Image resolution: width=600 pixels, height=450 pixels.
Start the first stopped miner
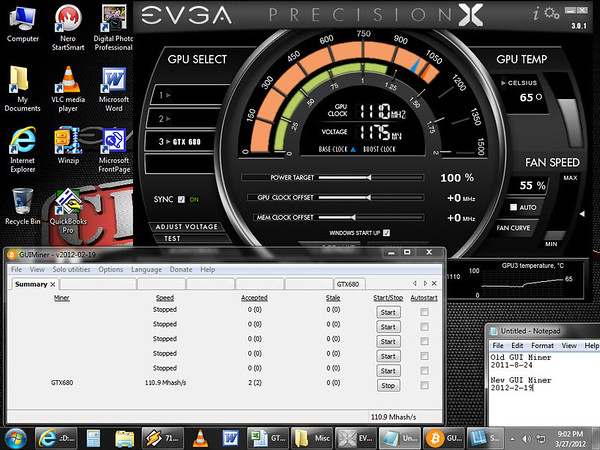tap(388, 312)
